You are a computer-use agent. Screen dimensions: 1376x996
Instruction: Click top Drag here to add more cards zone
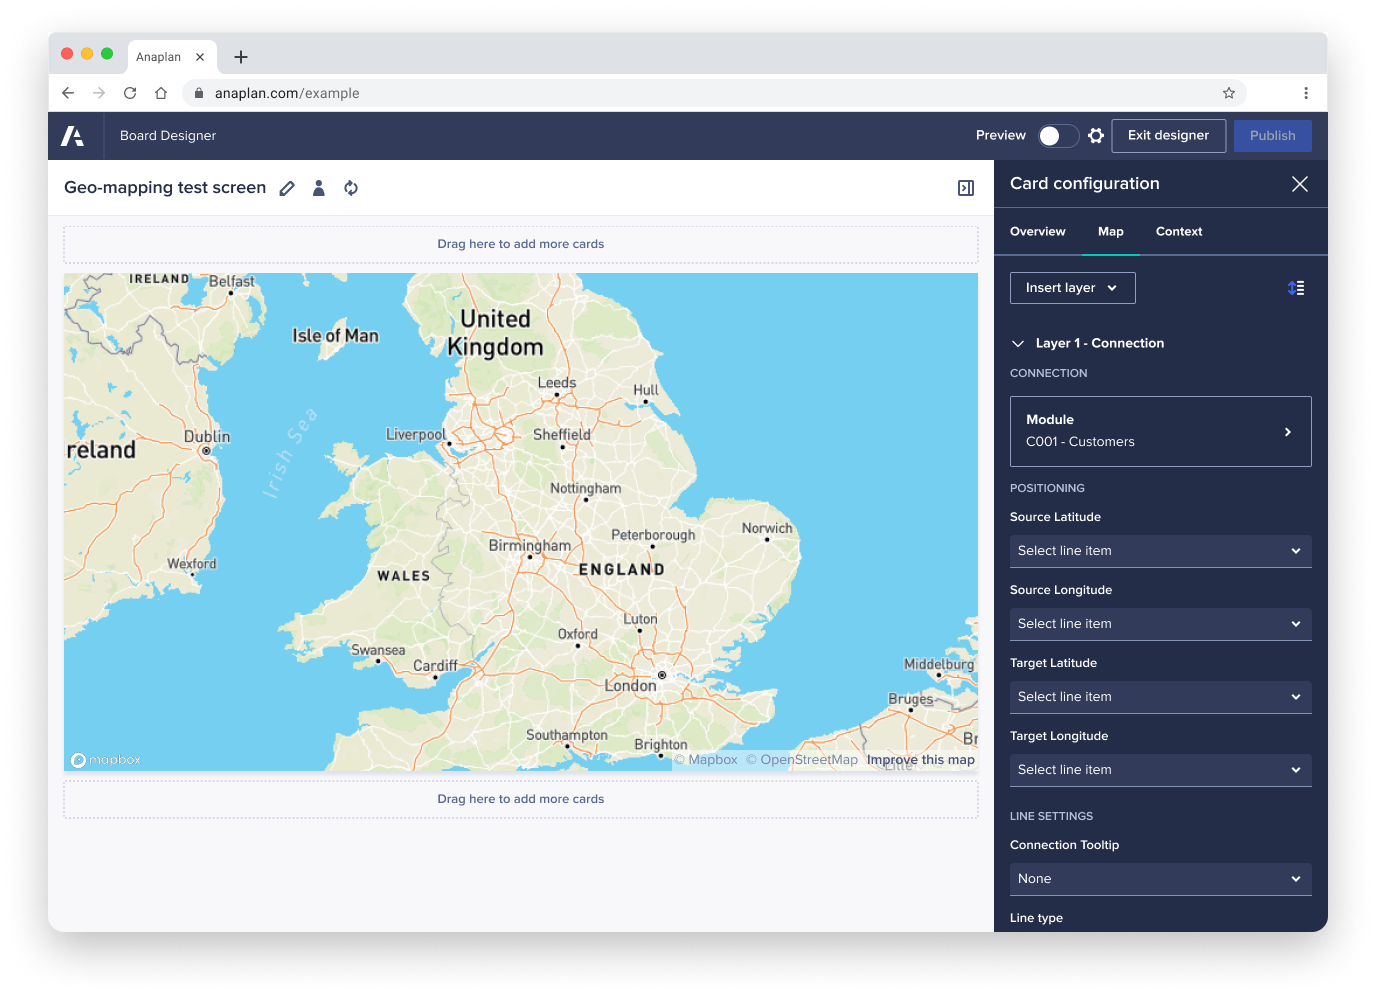pyautogui.click(x=521, y=244)
